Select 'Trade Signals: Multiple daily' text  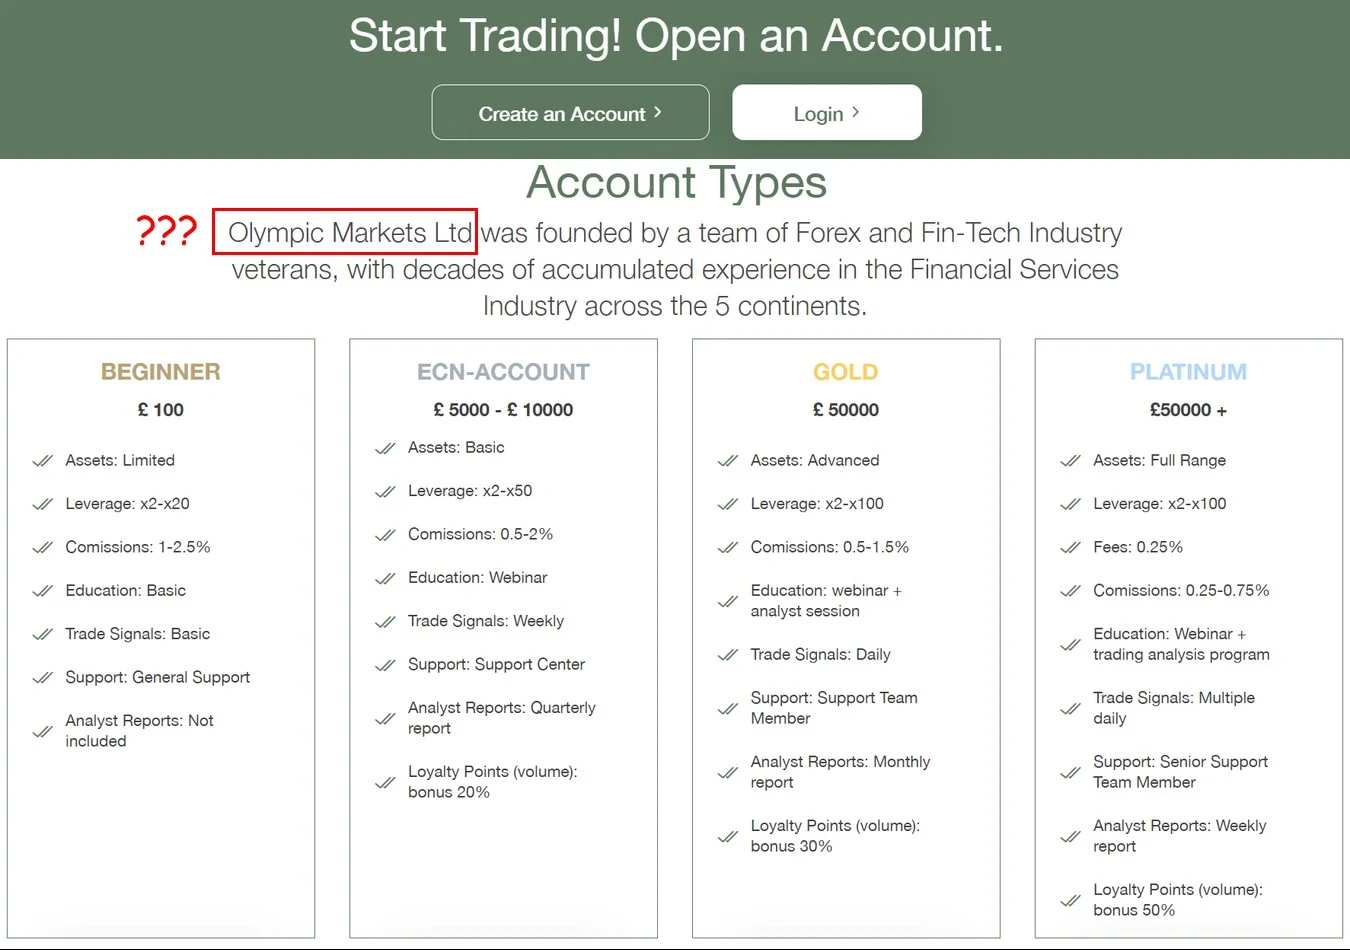point(1174,708)
